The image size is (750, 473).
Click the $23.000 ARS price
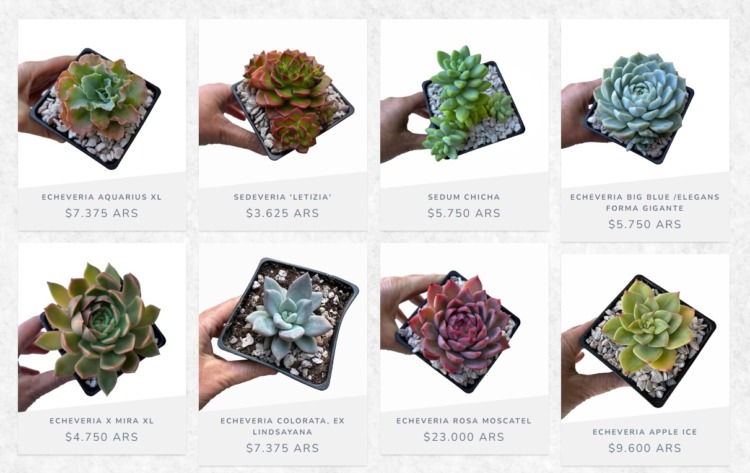(464, 437)
